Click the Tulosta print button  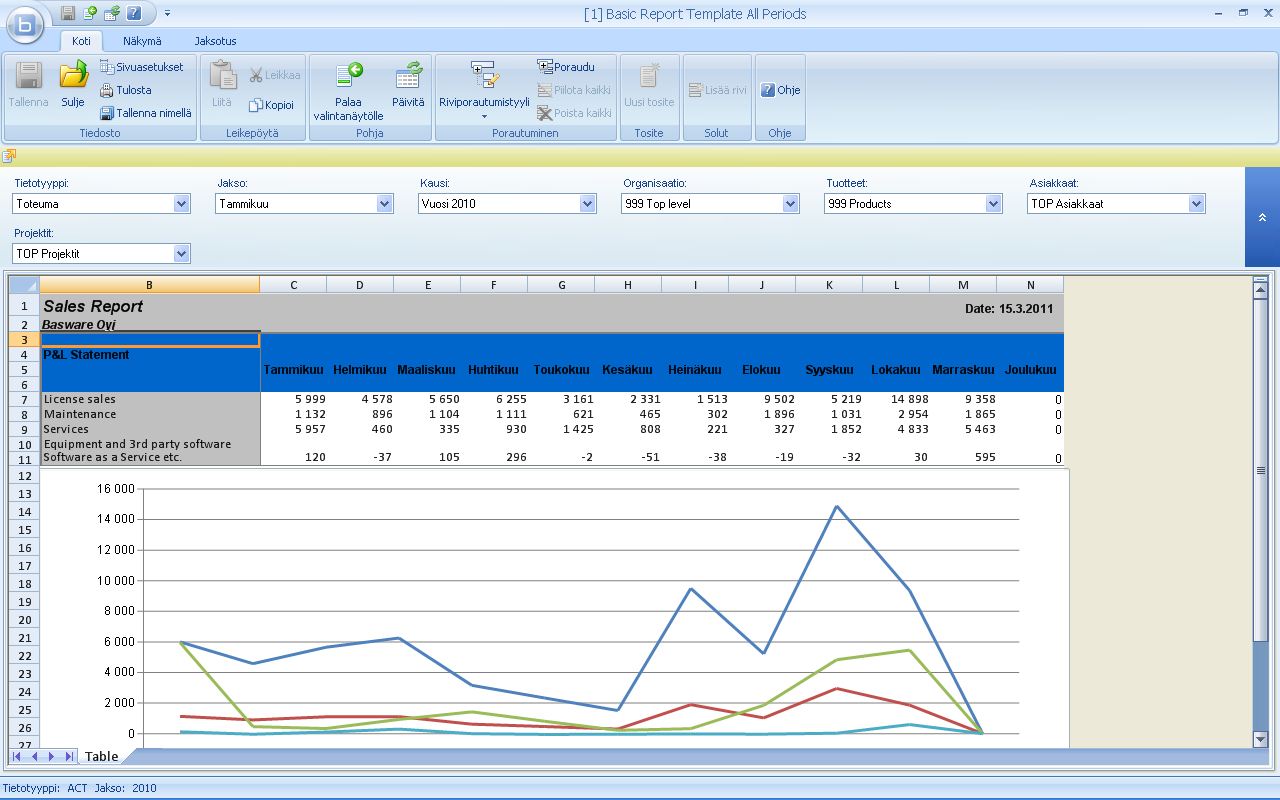tap(126, 90)
